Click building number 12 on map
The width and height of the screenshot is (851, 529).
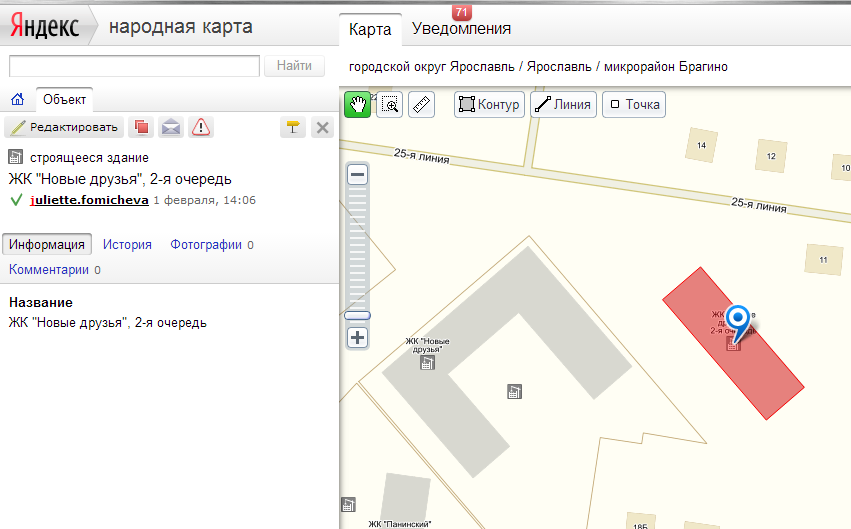pos(771,156)
